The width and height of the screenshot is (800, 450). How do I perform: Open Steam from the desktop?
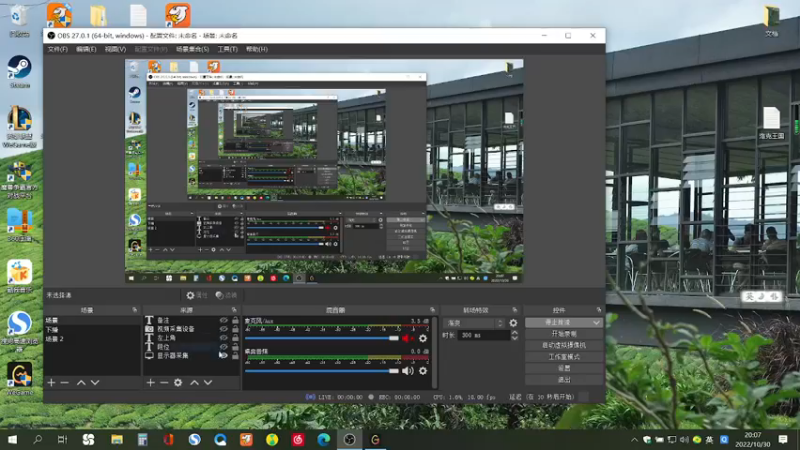[19, 71]
